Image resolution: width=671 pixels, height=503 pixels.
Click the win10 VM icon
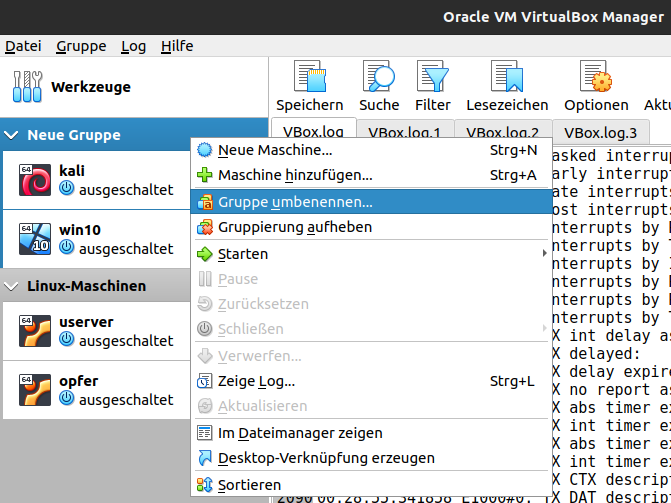[35, 239]
